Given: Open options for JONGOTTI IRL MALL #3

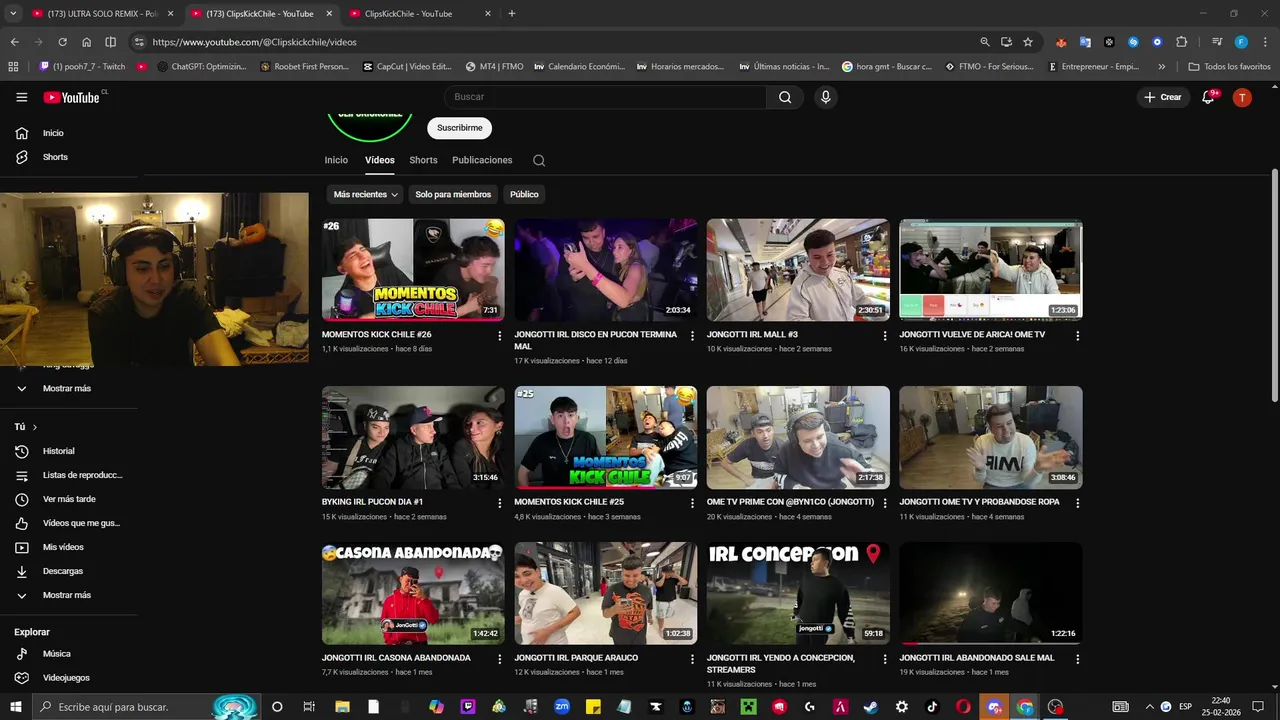Looking at the screenshot, I should coord(885,336).
